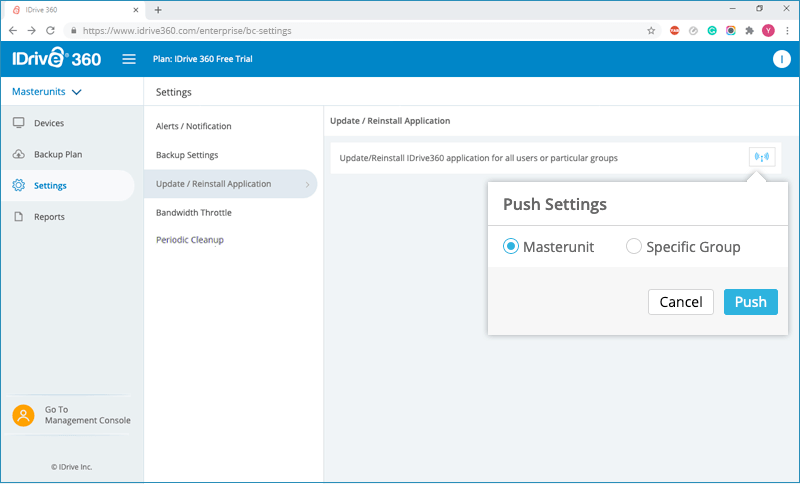The height and width of the screenshot is (484, 800).
Task: Click the © IDrive Inc. footer text
Action: tap(71, 467)
